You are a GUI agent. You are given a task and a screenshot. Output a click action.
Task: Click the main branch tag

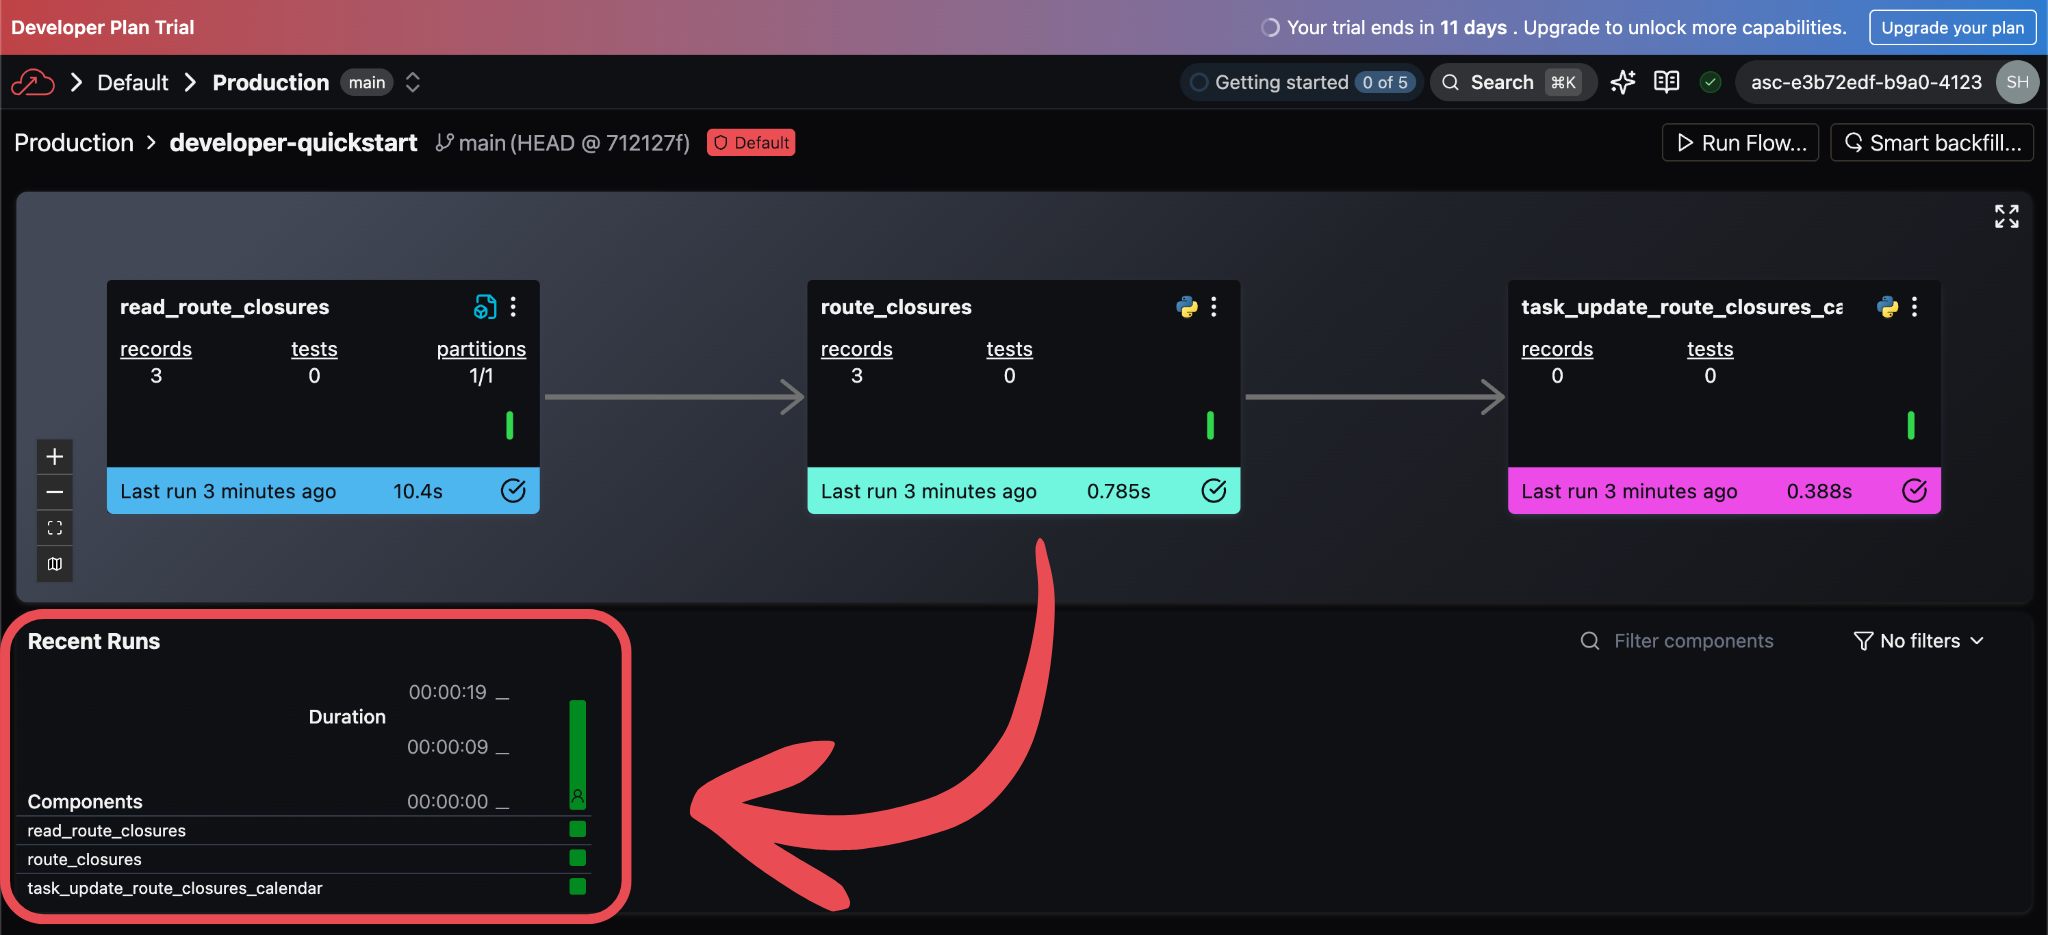click(367, 82)
